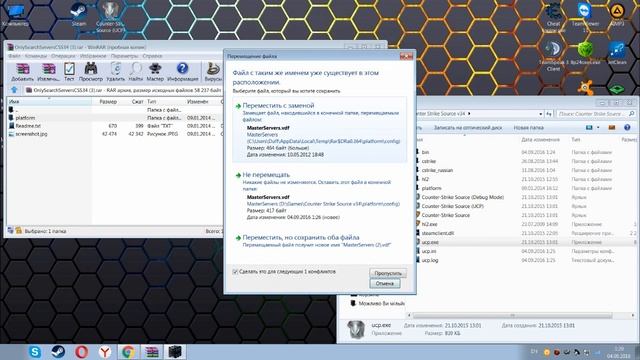The width and height of the screenshot is (640, 360).
Task: Click the Размер column header in WinRAR
Action: pos(108,102)
